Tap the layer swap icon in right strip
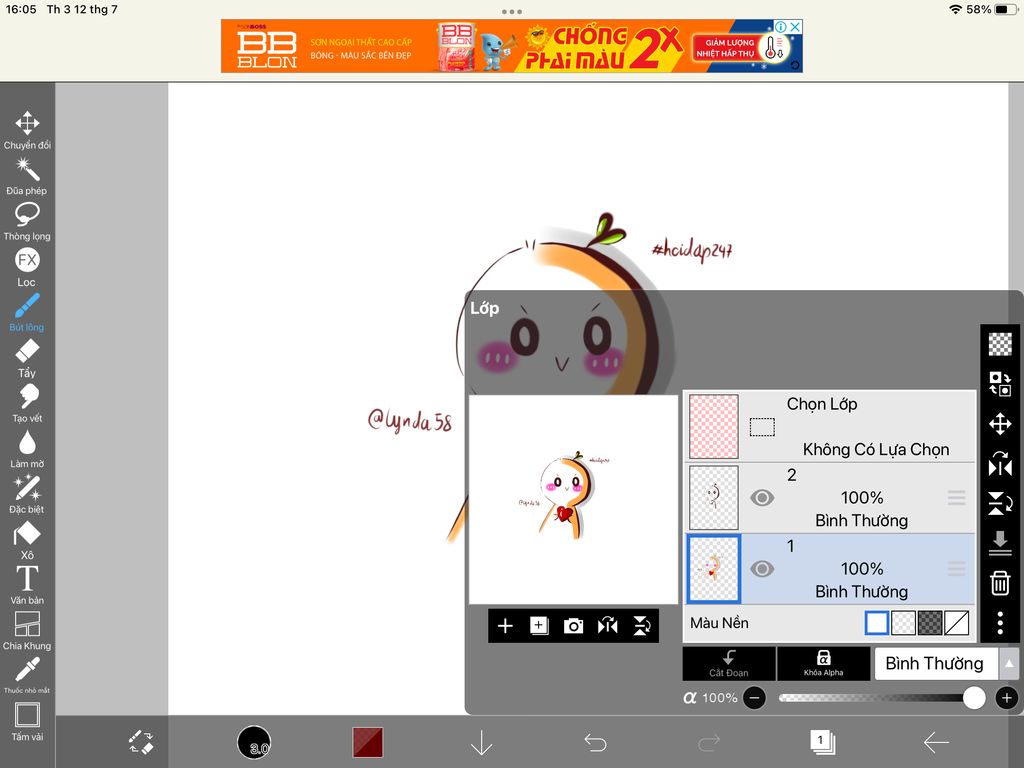 [x=1000, y=384]
